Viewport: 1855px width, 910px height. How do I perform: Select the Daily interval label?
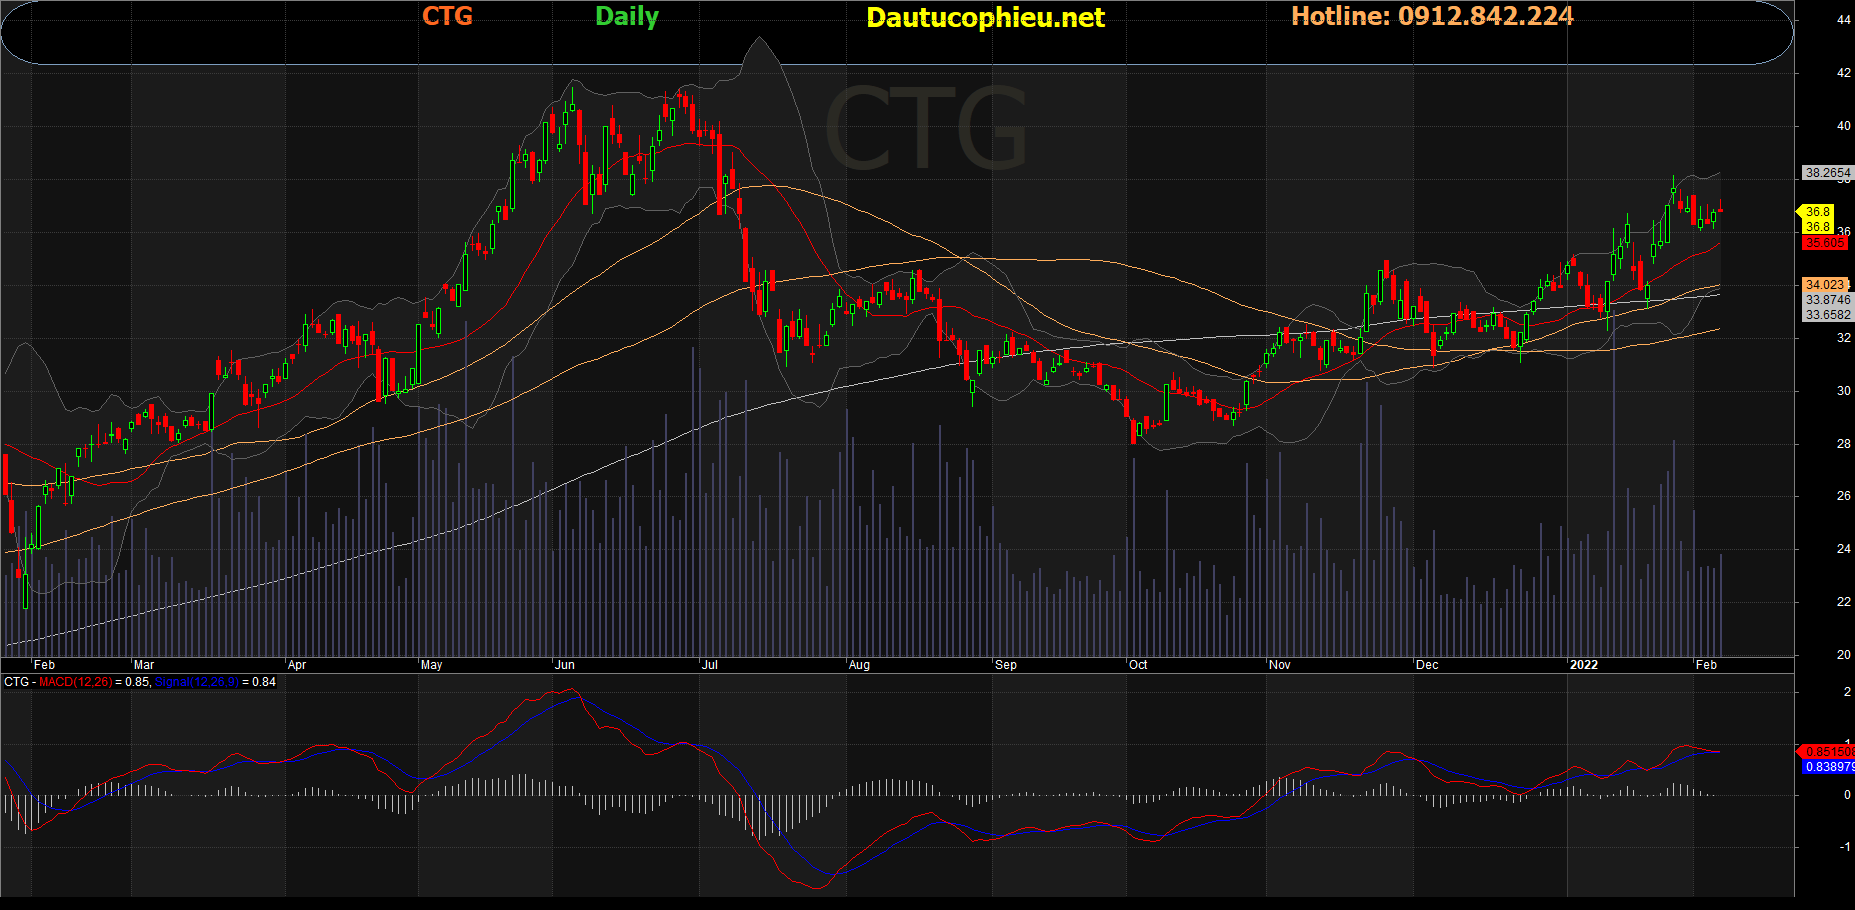coord(626,17)
